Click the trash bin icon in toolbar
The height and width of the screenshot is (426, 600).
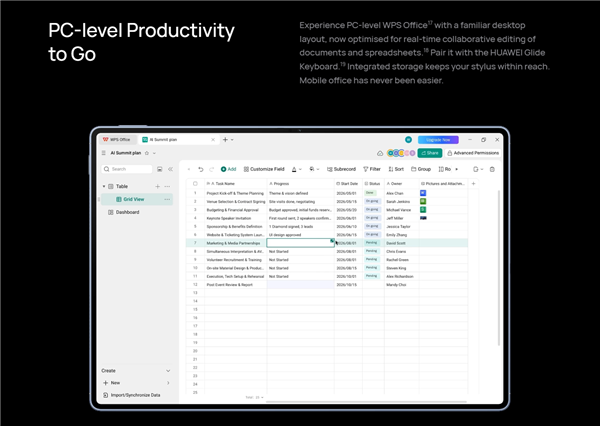click(x=492, y=169)
